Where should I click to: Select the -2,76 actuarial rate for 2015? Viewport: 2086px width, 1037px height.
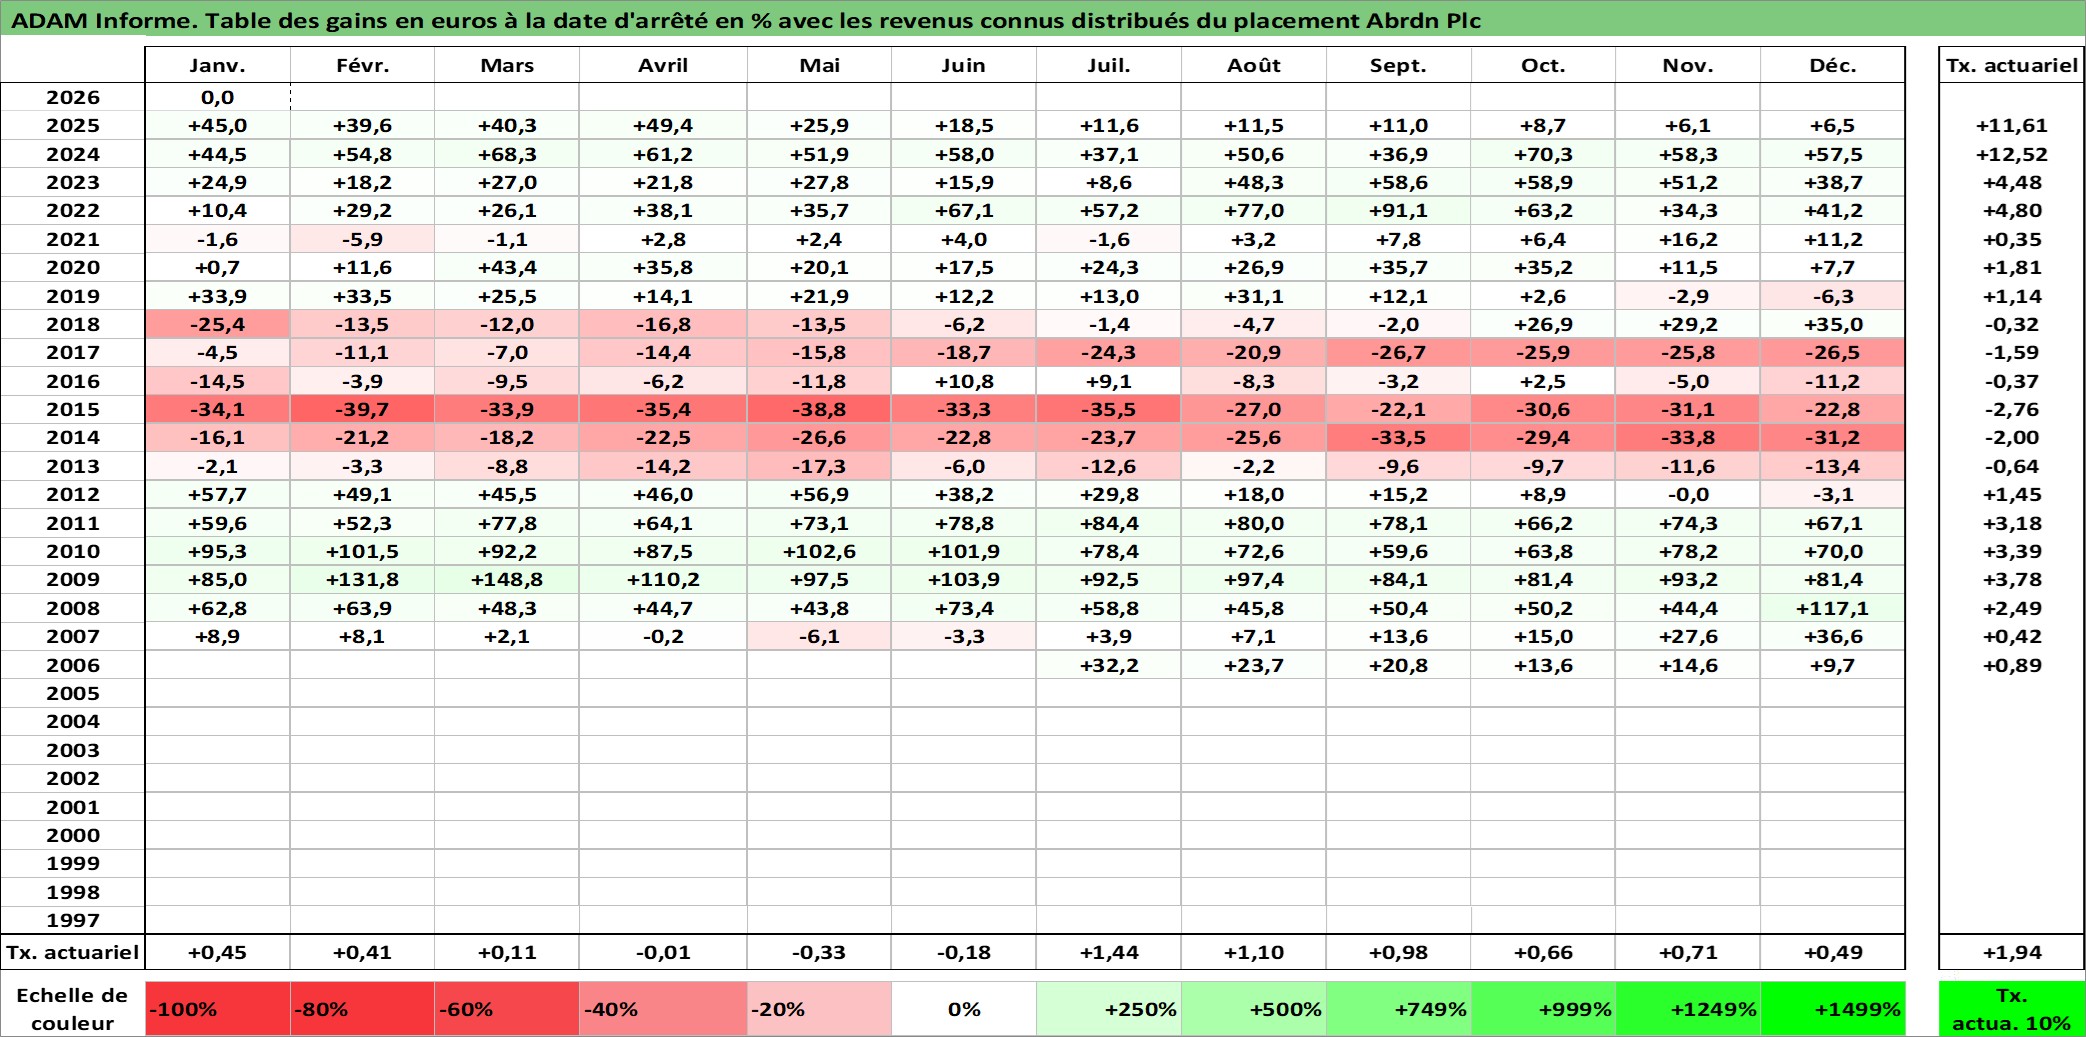tap(2012, 409)
